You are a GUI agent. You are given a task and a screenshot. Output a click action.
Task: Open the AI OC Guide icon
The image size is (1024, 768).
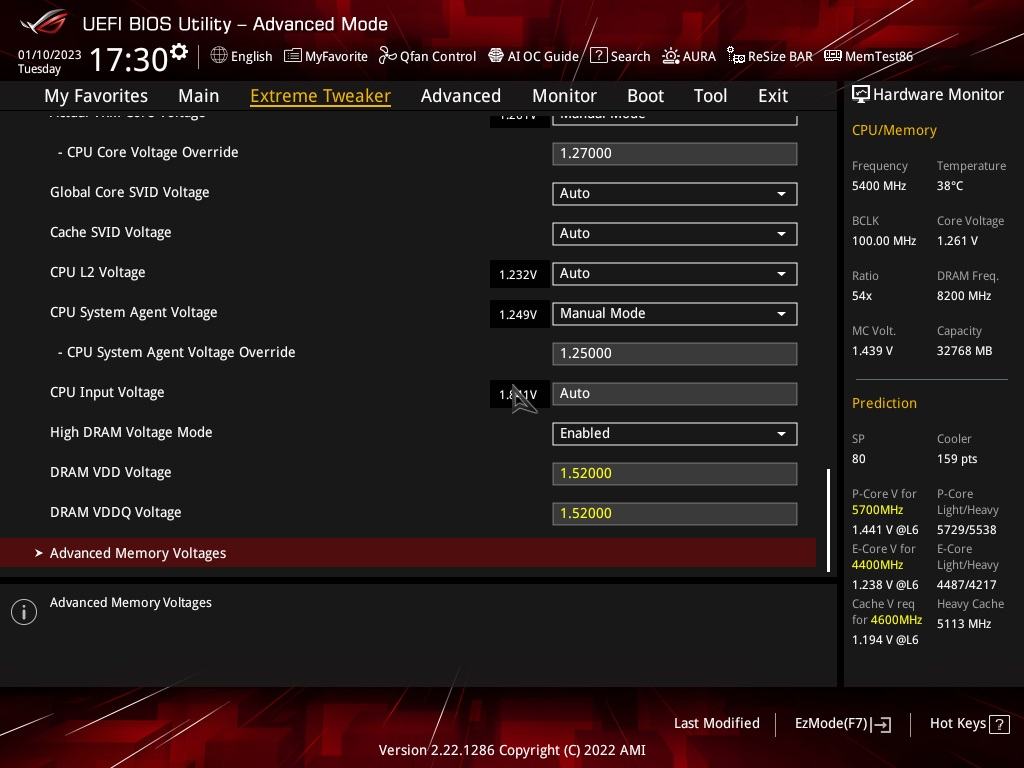point(496,56)
